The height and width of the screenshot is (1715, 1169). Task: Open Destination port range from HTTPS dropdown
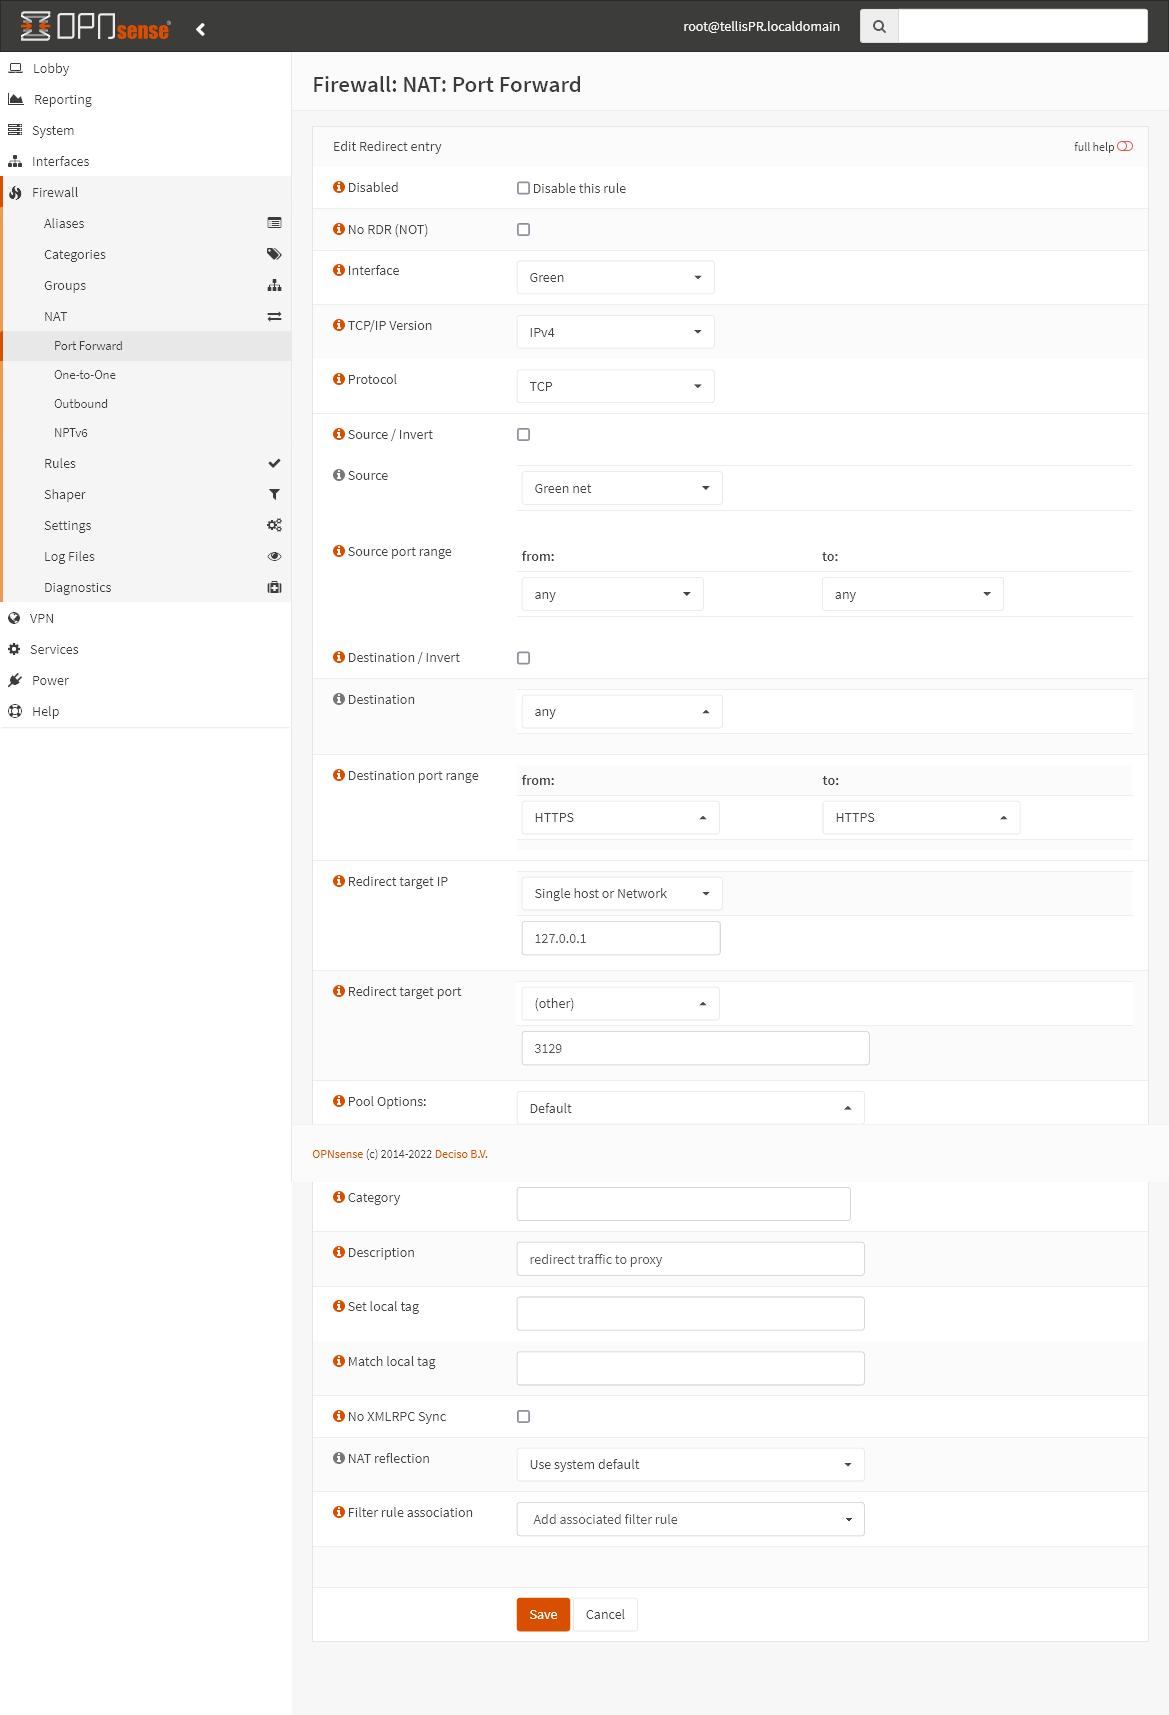pyautogui.click(x=620, y=817)
